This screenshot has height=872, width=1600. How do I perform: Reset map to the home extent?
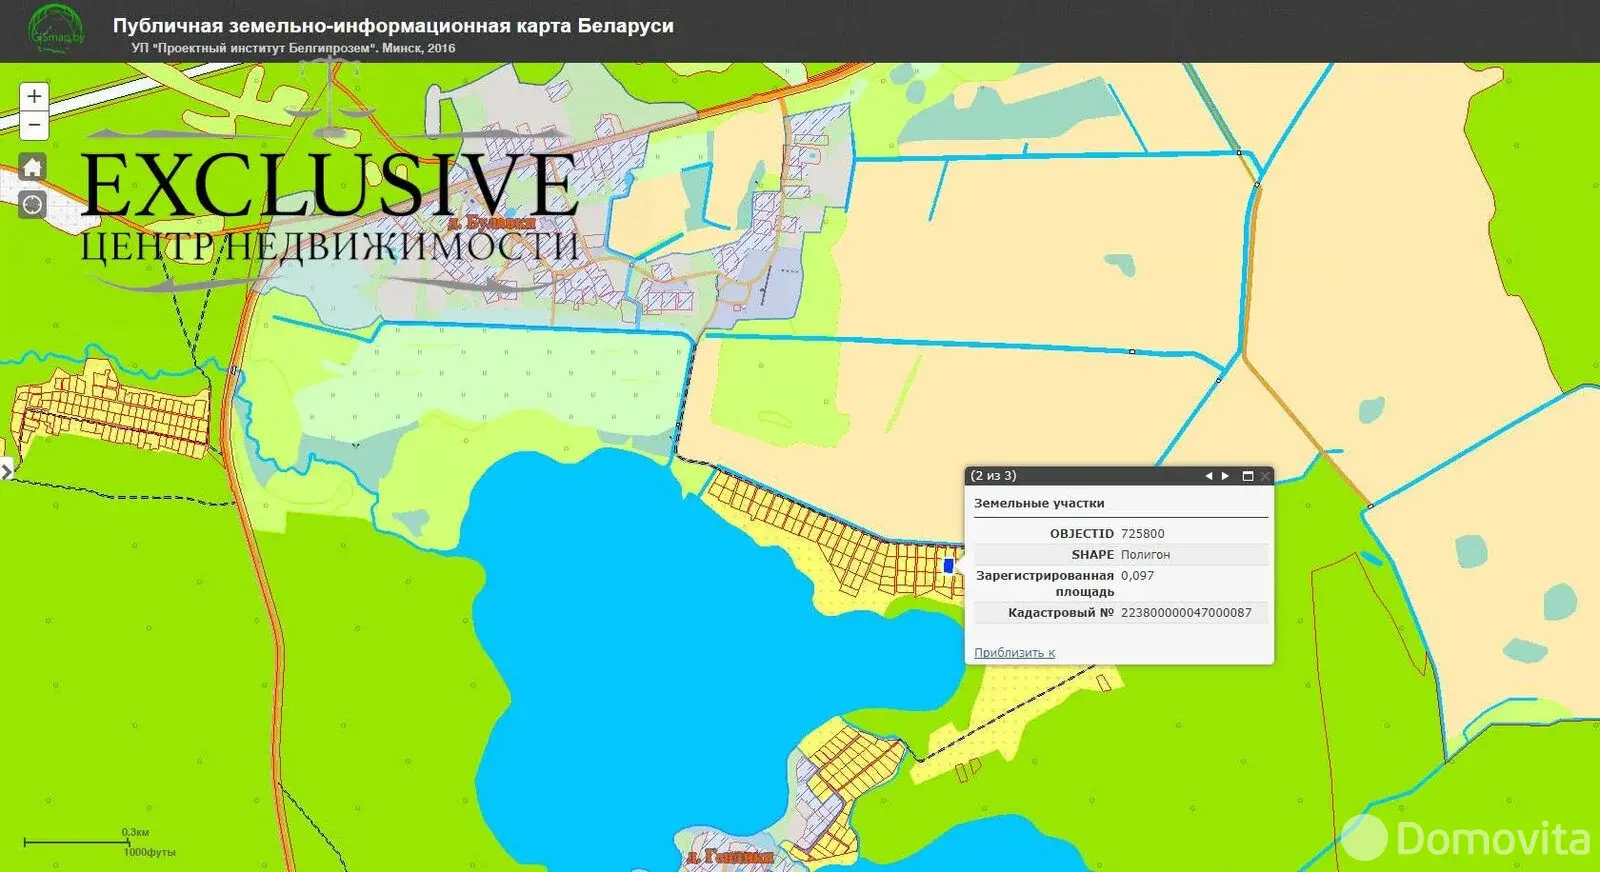33,167
